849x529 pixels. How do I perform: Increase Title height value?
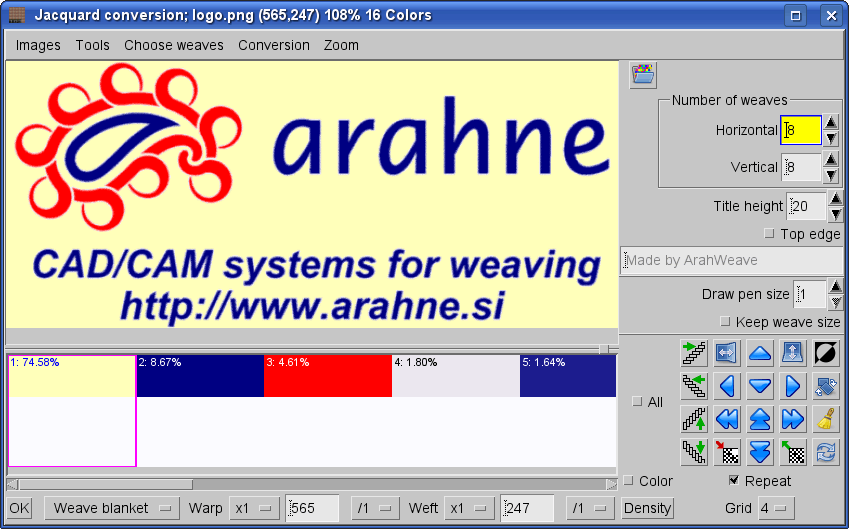[x=835, y=199]
